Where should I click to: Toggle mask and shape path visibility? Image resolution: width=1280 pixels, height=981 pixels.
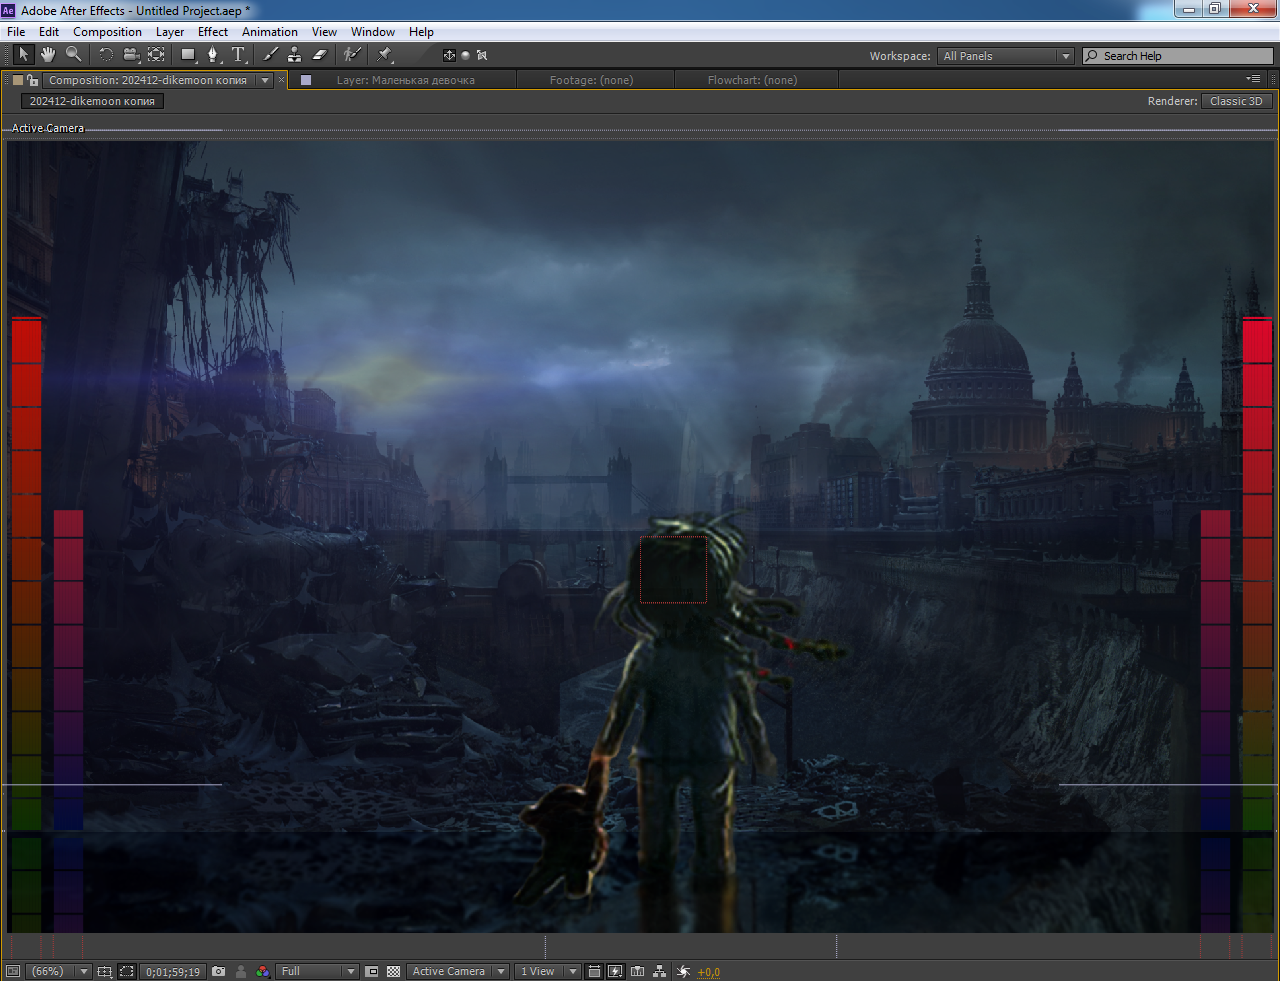[127, 971]
